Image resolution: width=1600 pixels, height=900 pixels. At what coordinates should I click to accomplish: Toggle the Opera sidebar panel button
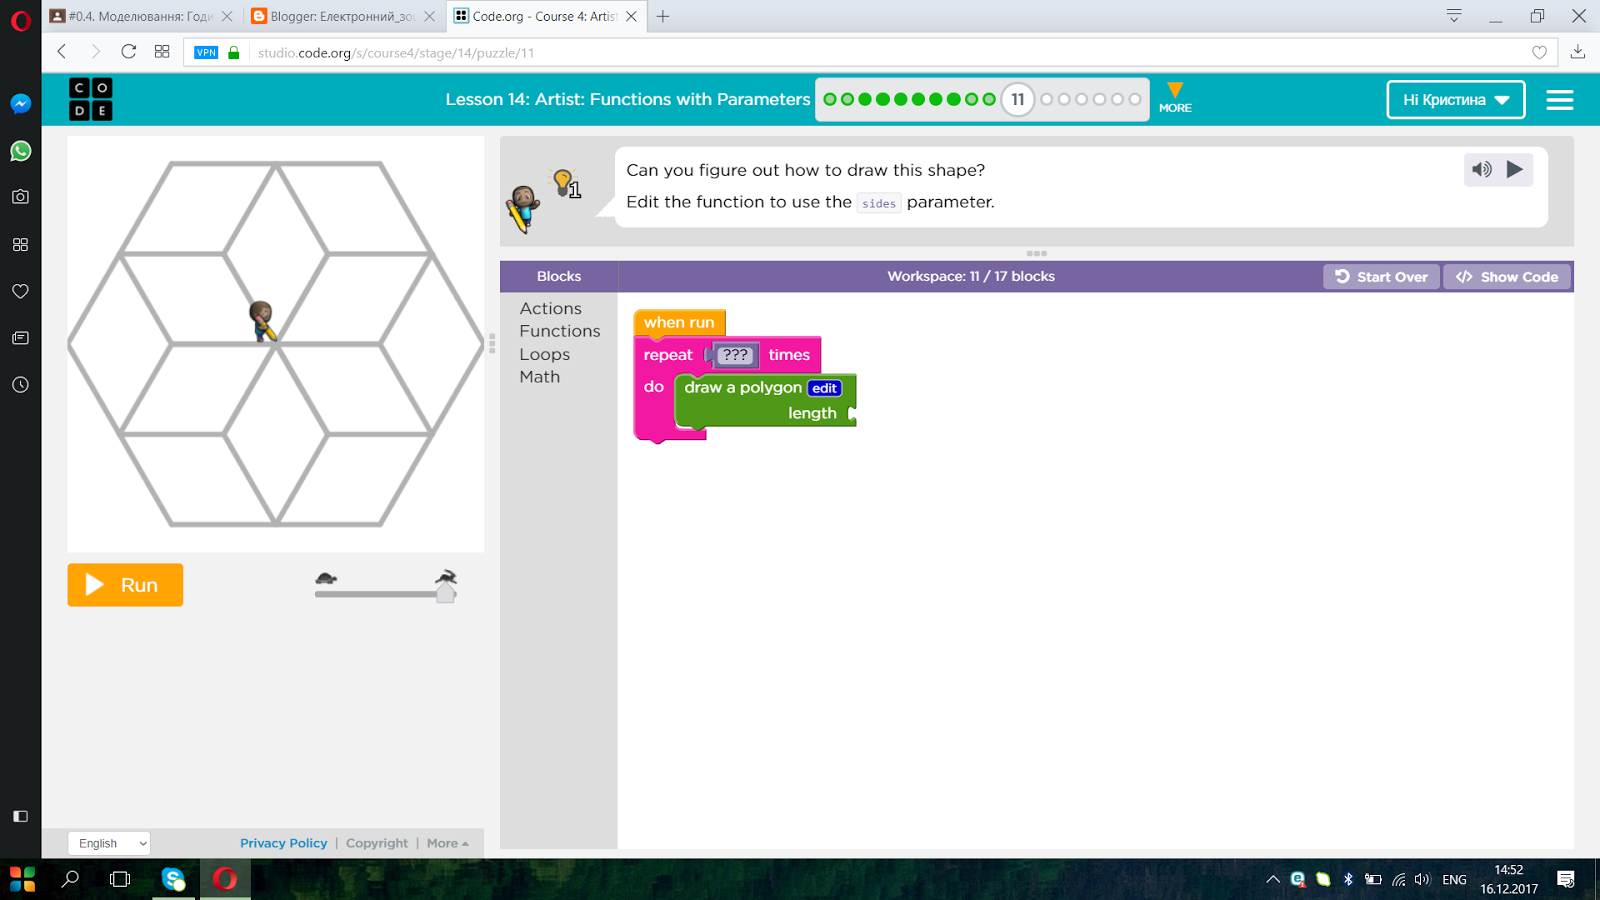tap(21, 816)
